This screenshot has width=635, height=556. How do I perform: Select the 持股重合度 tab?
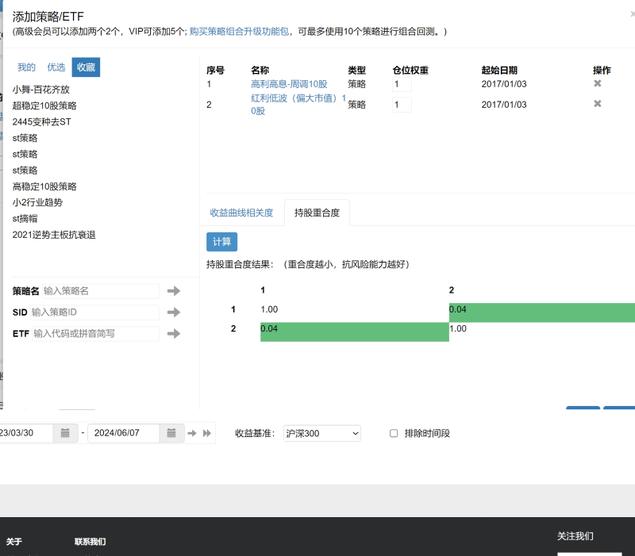tap(317, 213)
